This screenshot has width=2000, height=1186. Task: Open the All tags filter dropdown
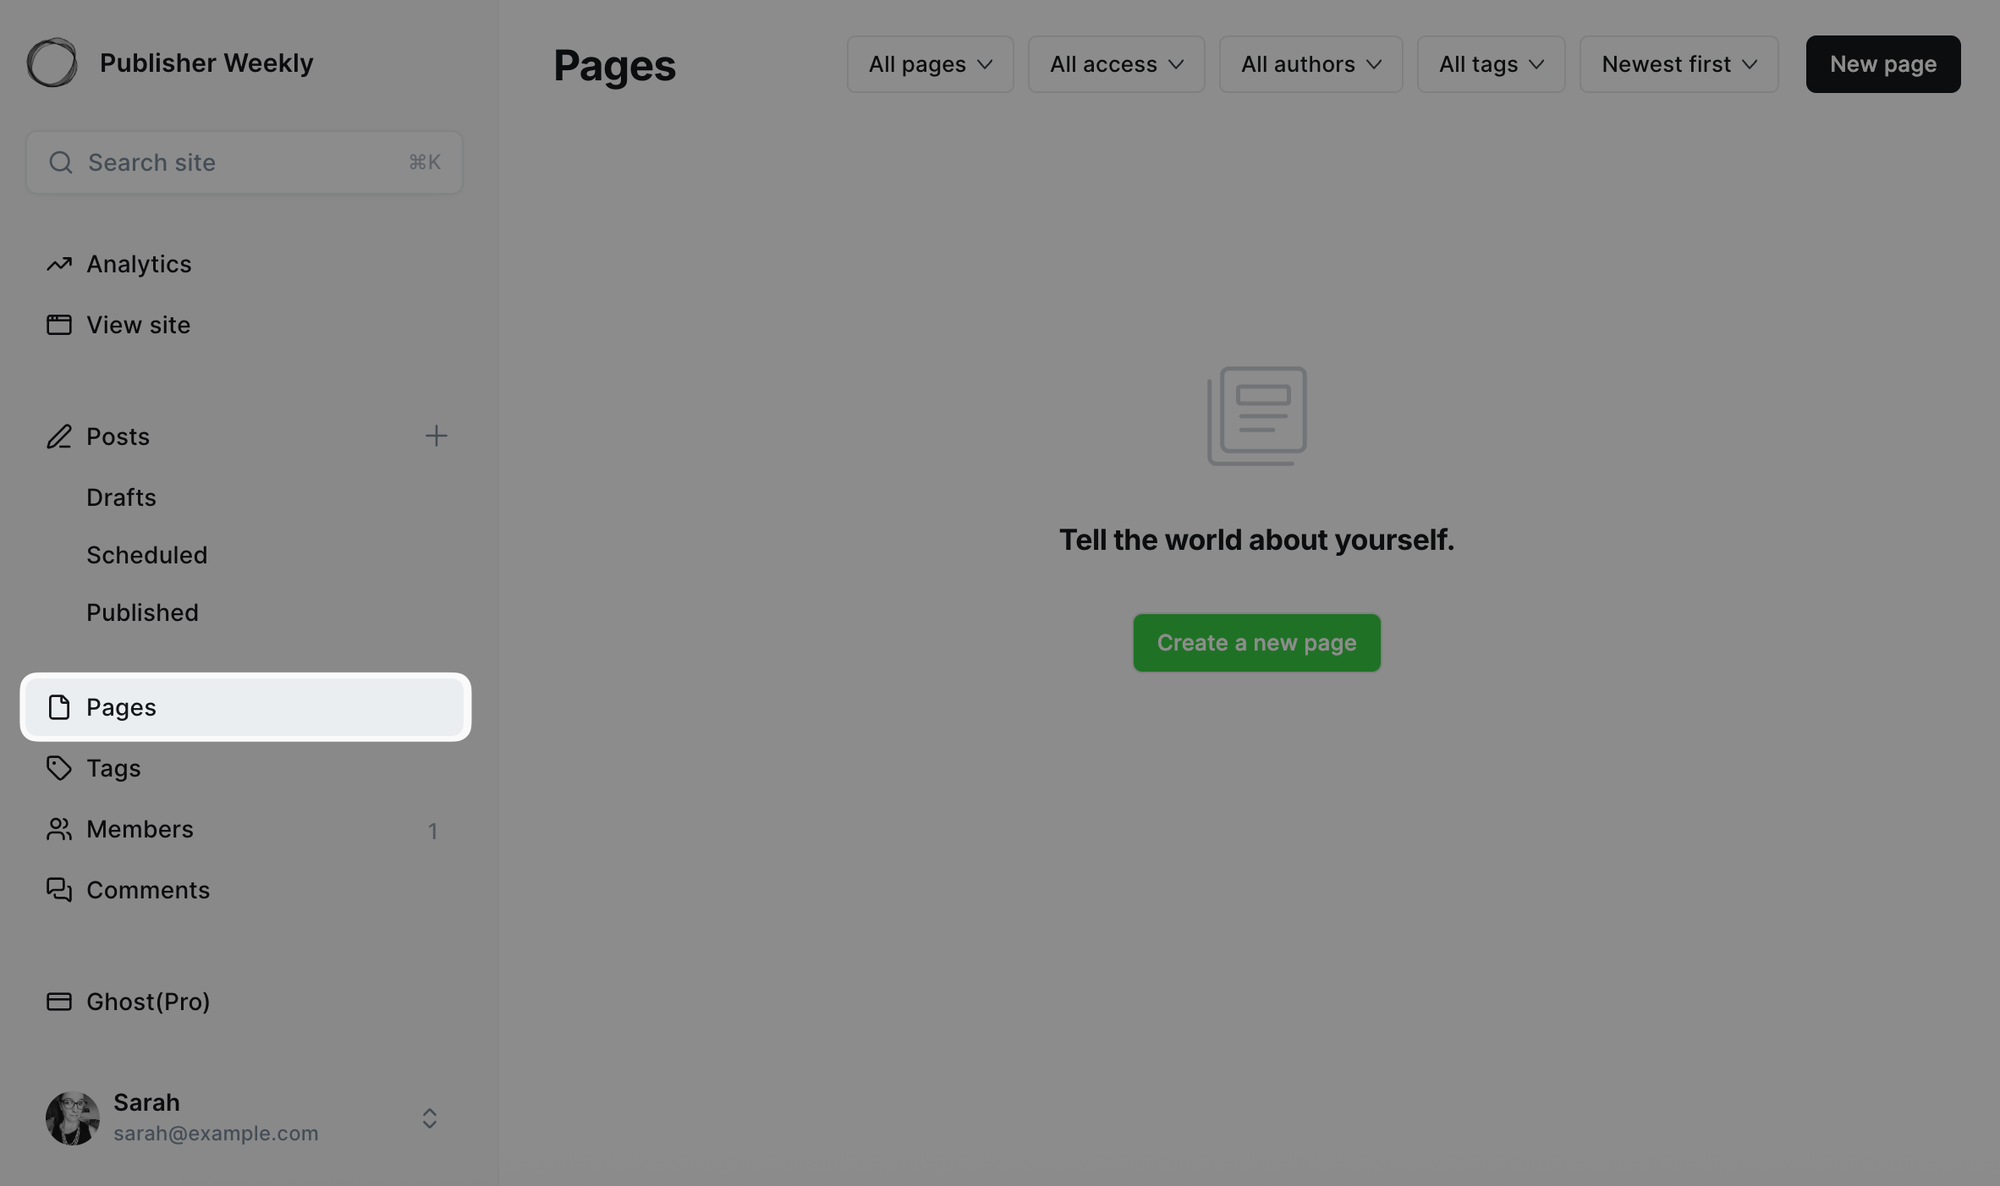[x=1490, y=64]
